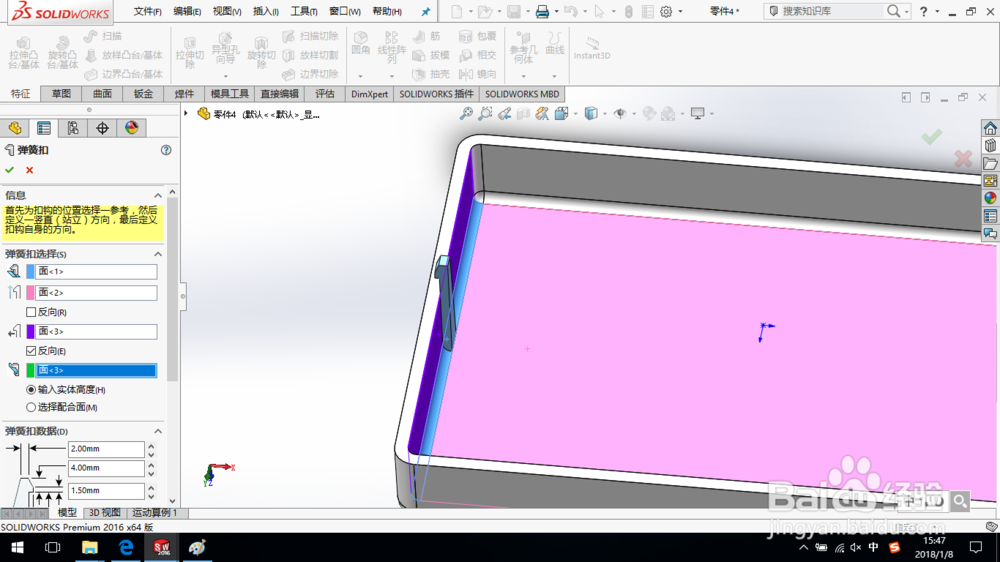Open Display Style cube icon
The image size is (1000, 562).
(x=591, y=114)
